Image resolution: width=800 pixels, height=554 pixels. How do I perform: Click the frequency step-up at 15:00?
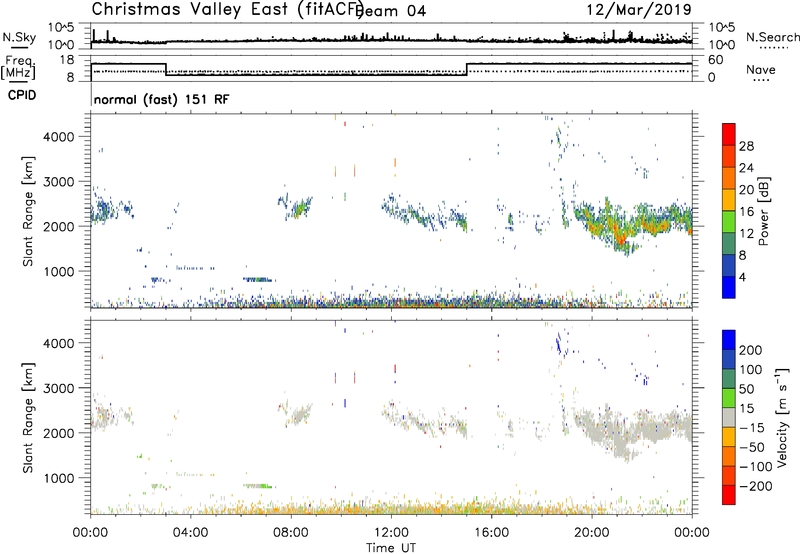(x=467, y=69)
